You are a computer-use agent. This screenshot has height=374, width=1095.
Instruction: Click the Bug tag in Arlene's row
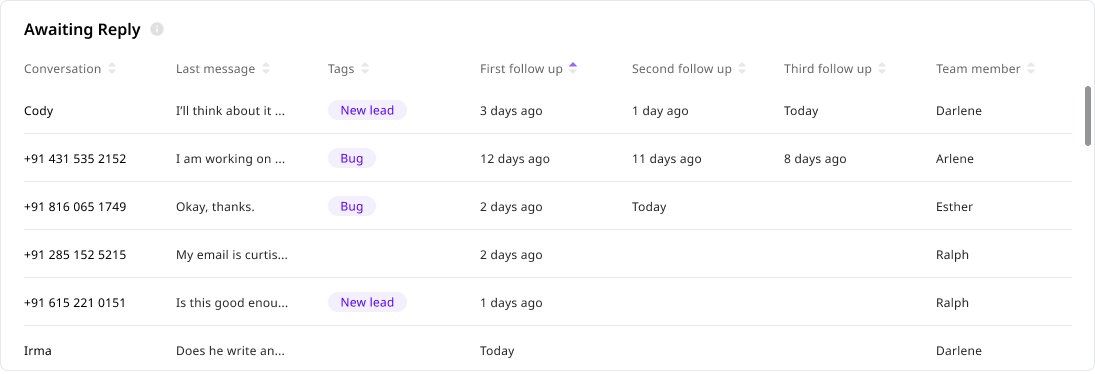click(352, 158)
